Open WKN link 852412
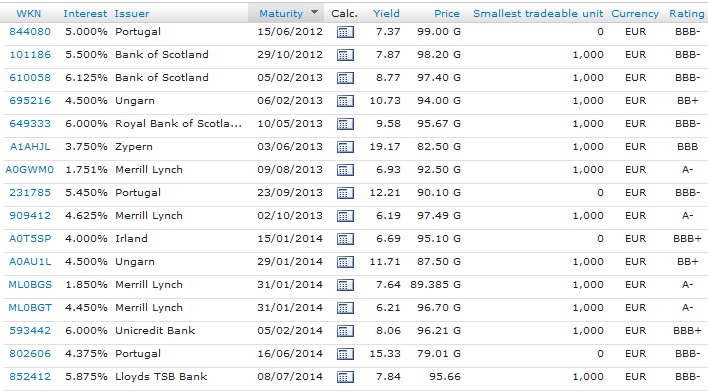The height and width of the screenshot is (392, 708). pos(30,377)
